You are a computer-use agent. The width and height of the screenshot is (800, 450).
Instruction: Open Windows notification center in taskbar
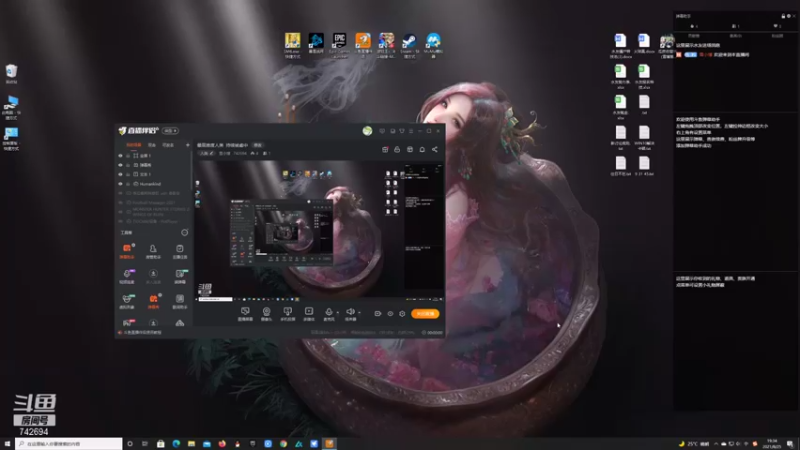tap(790, 444)
